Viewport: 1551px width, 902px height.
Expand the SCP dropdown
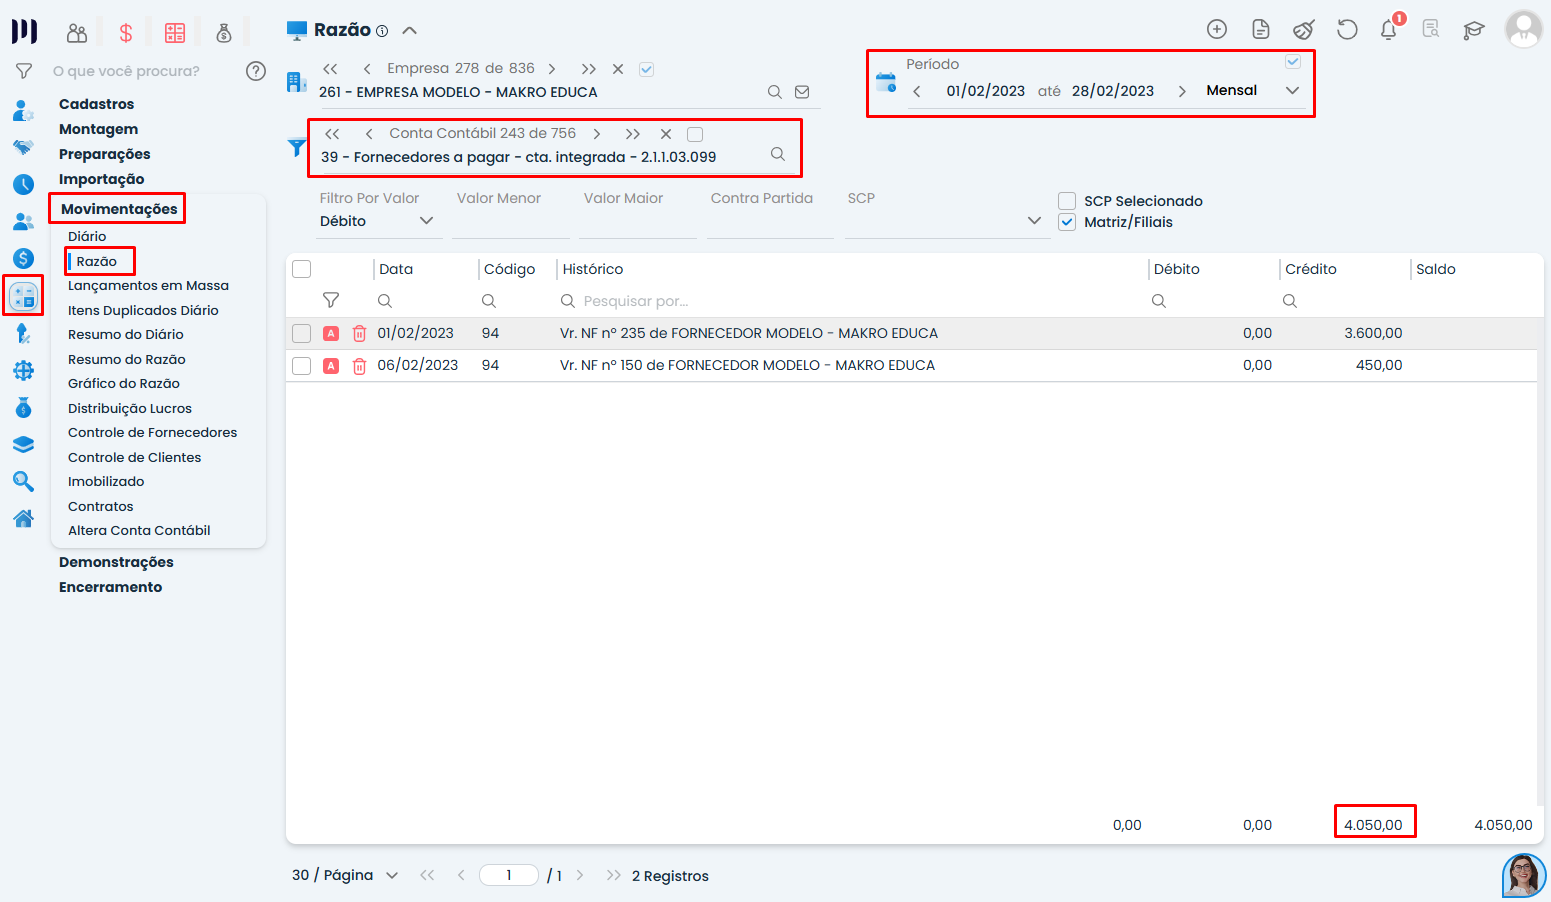tap(1034, 221)
